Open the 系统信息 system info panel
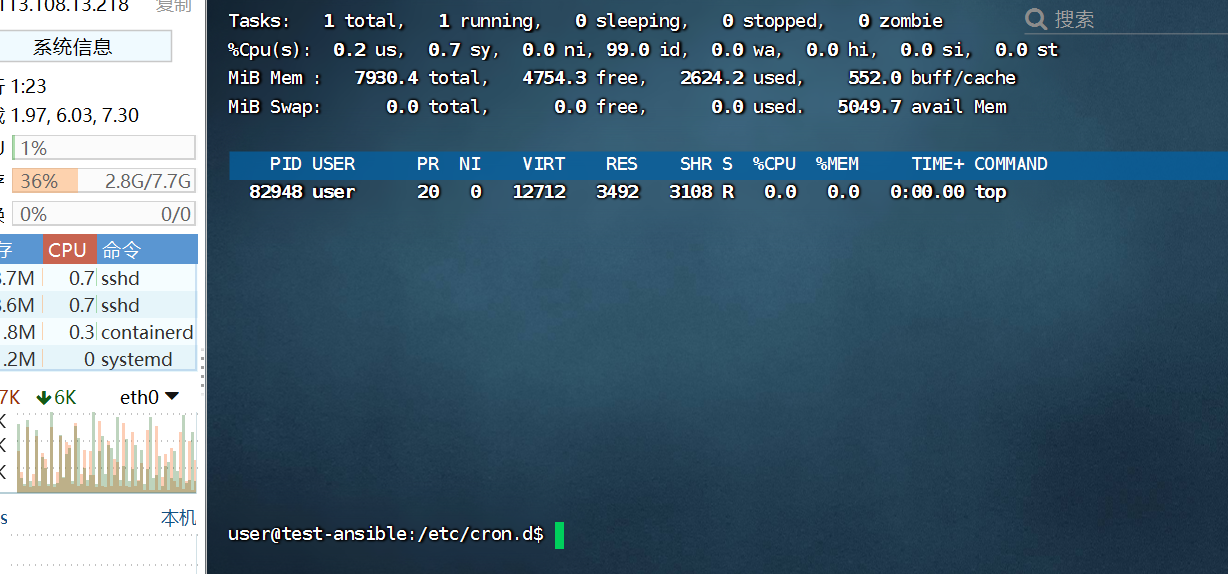This screenshot has height=574, width=1228. click(72, 46)
